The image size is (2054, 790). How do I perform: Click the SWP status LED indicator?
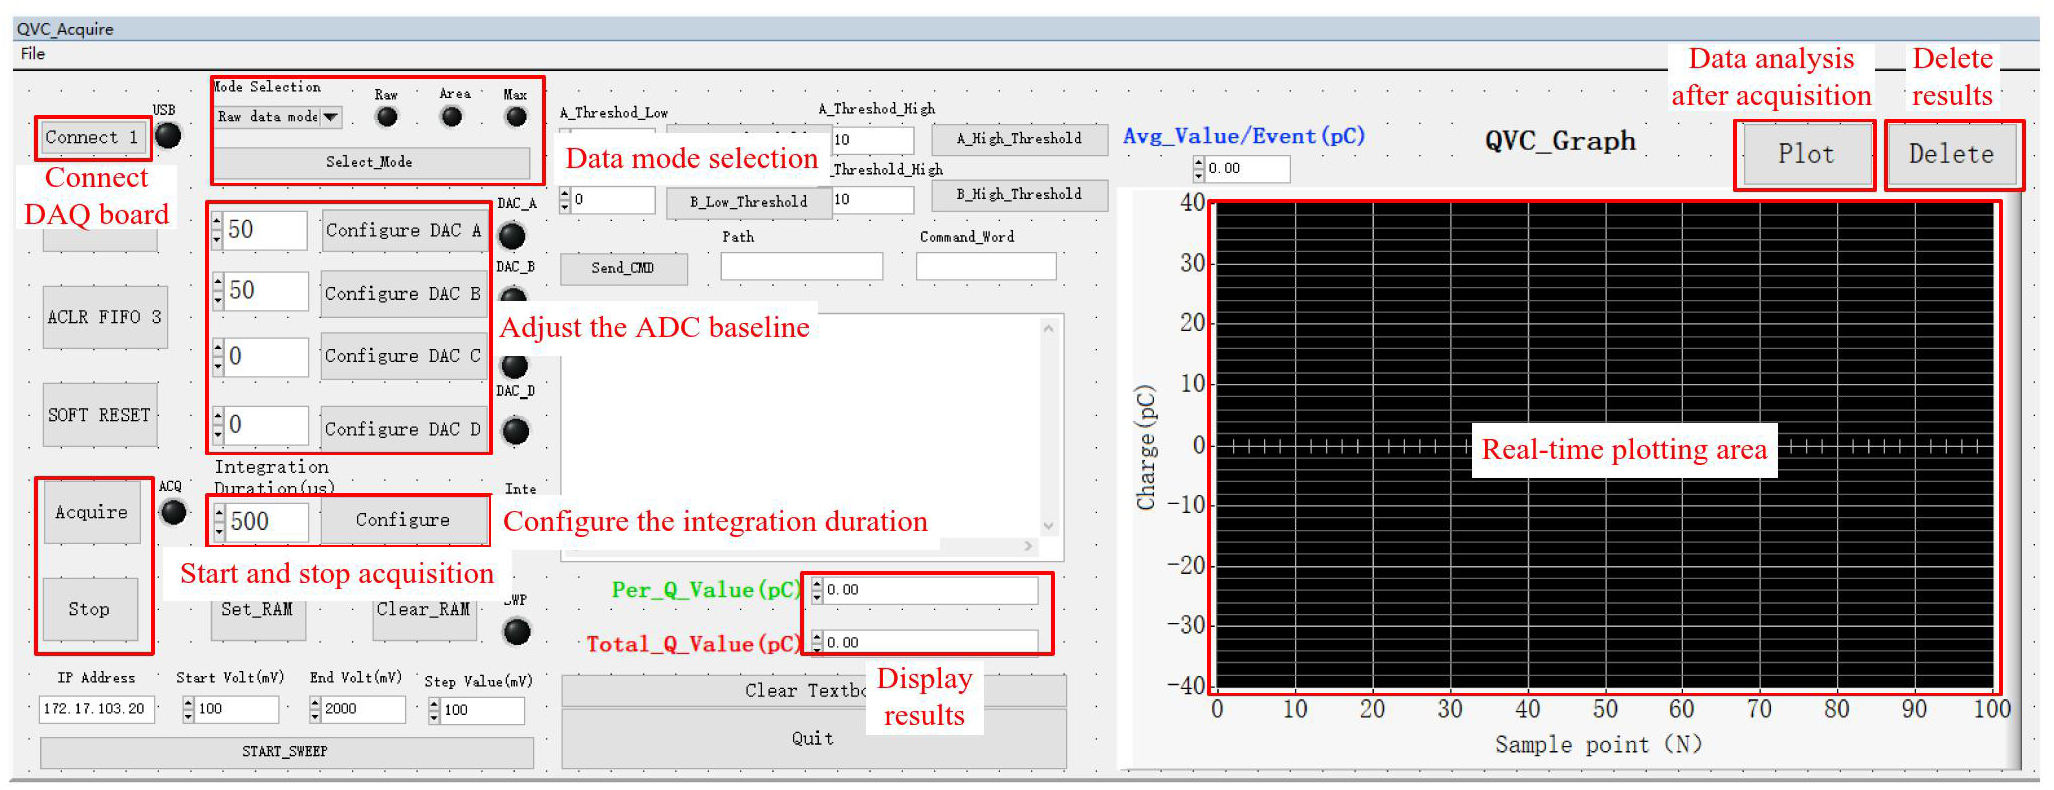pos(517,632)
